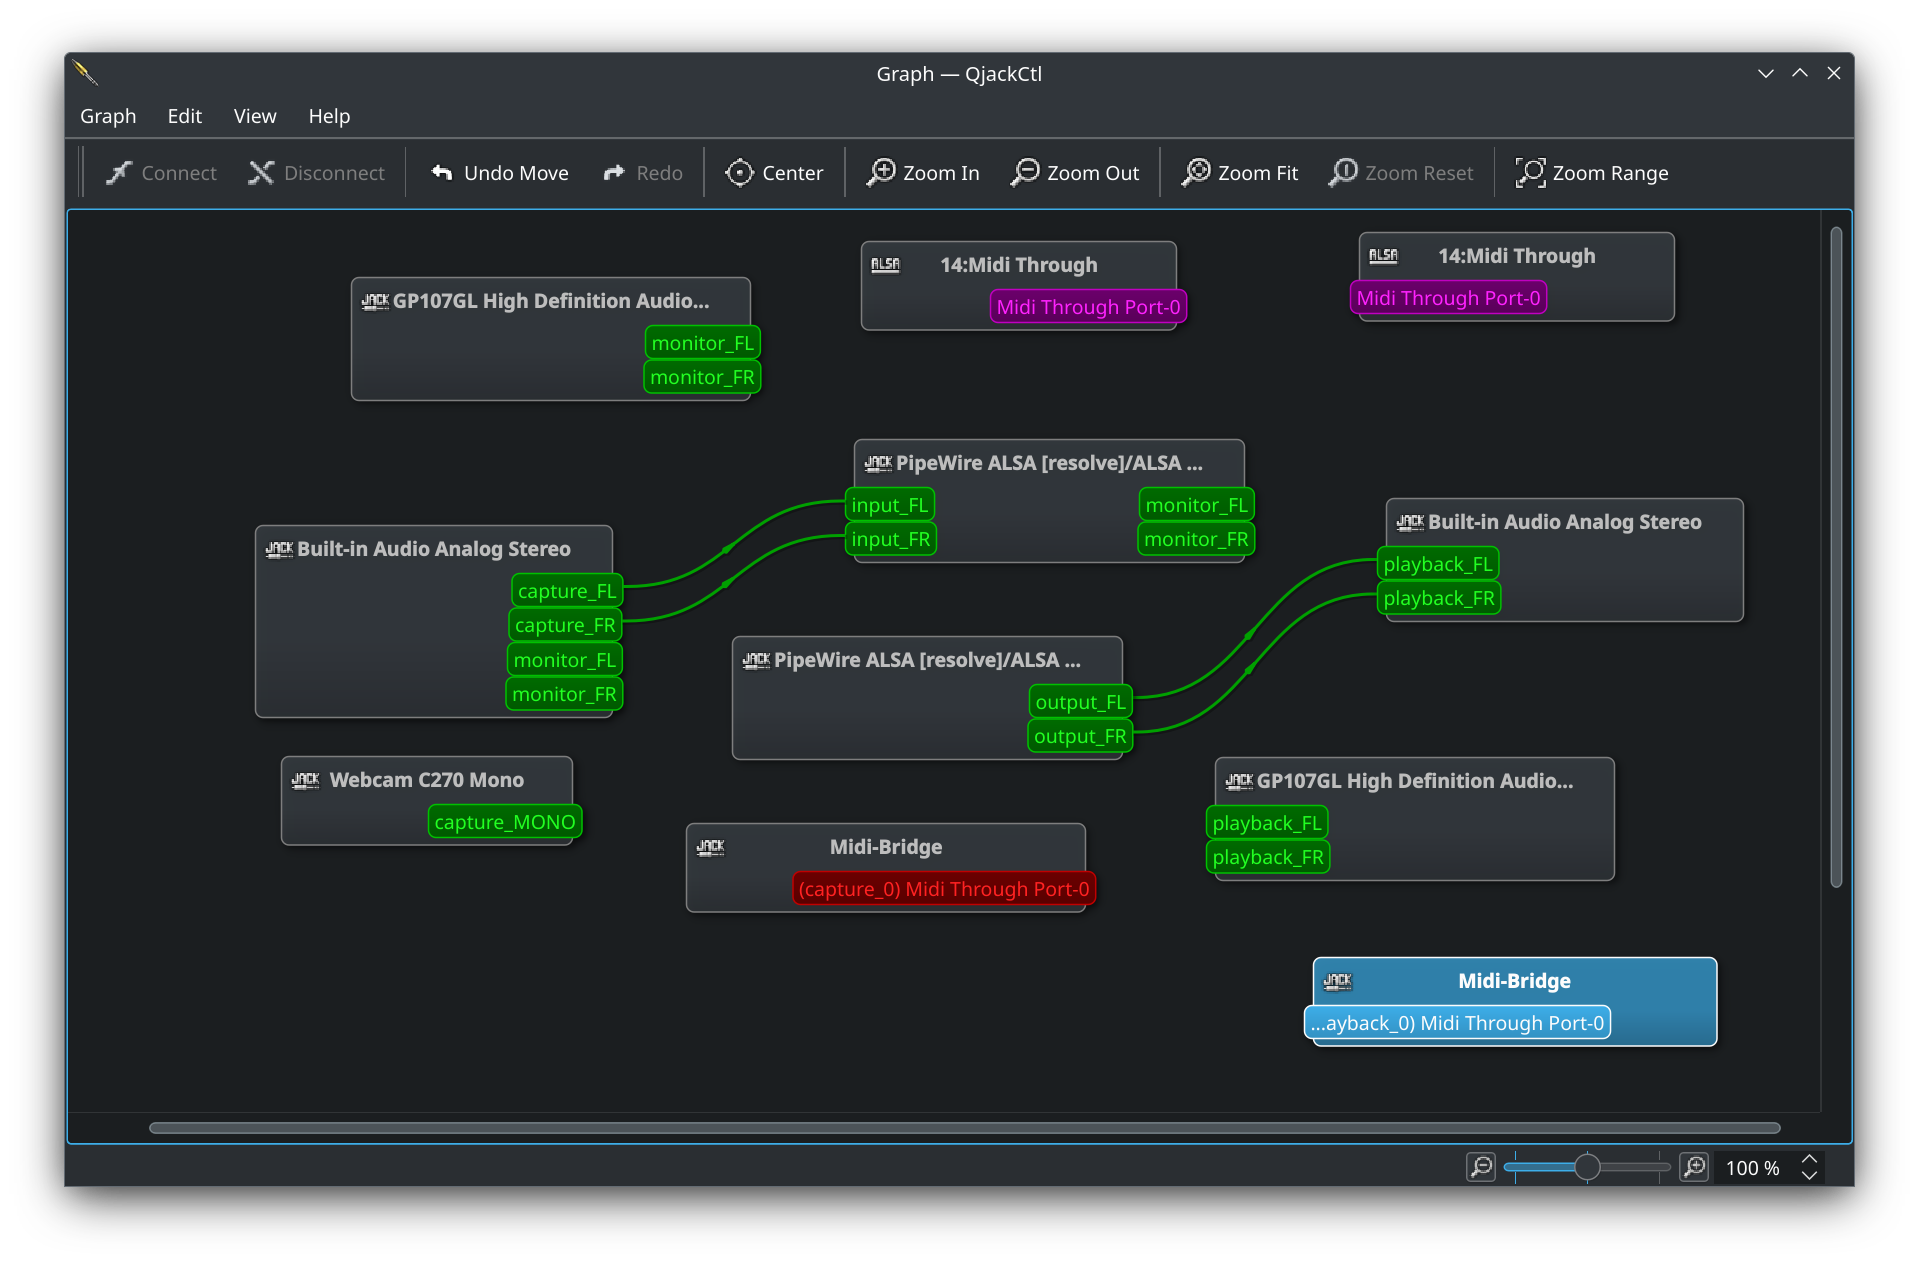
Task: Open the Graph menu
Action: click(x=108, y=116)
